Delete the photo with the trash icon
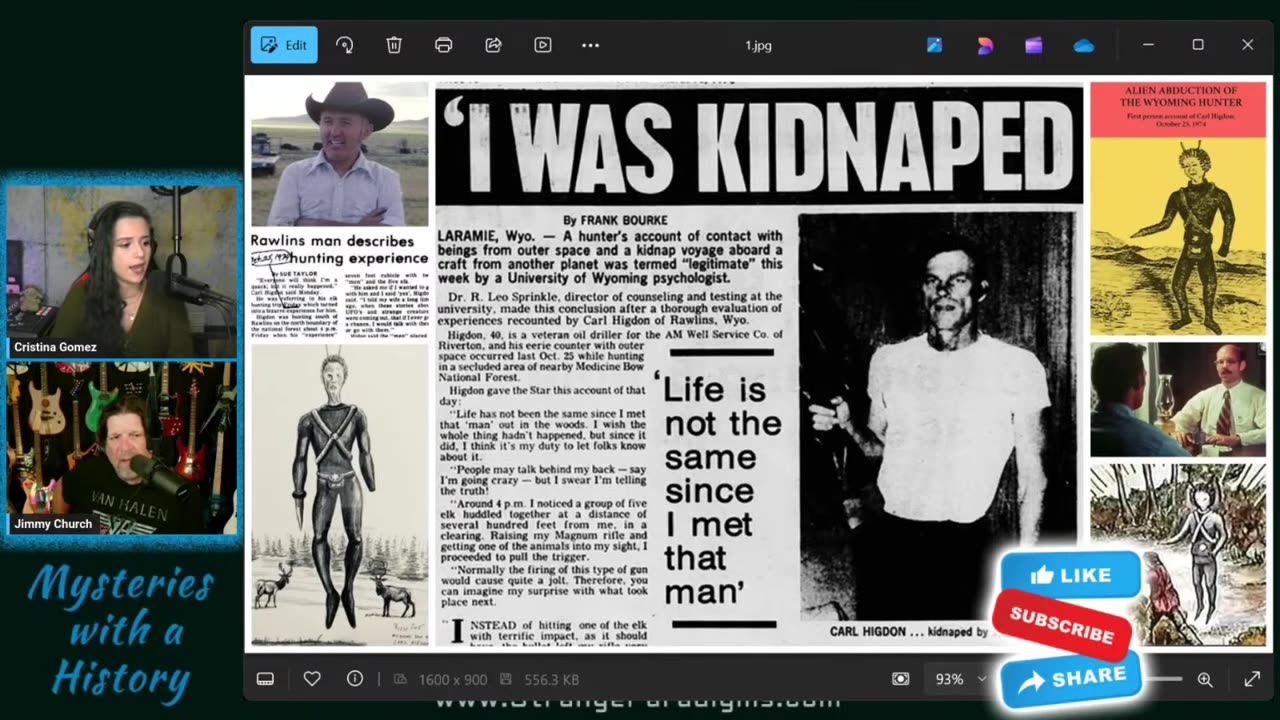 [x=394, y=45]
